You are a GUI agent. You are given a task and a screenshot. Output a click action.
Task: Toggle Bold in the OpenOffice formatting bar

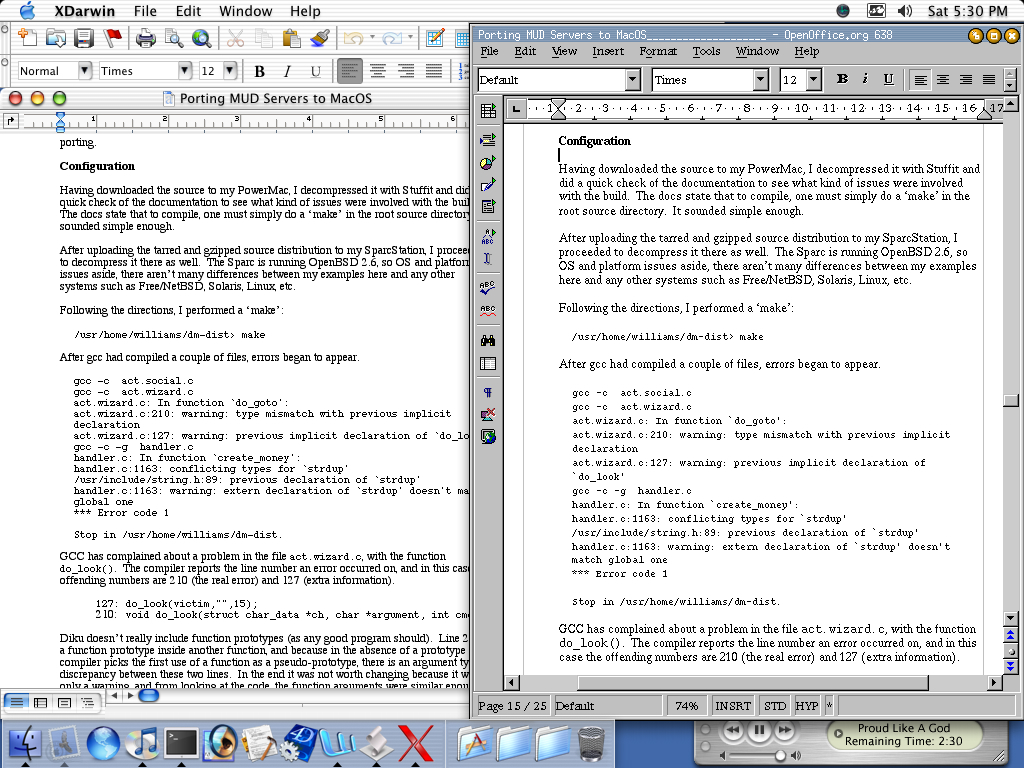[x=842, y=80]
